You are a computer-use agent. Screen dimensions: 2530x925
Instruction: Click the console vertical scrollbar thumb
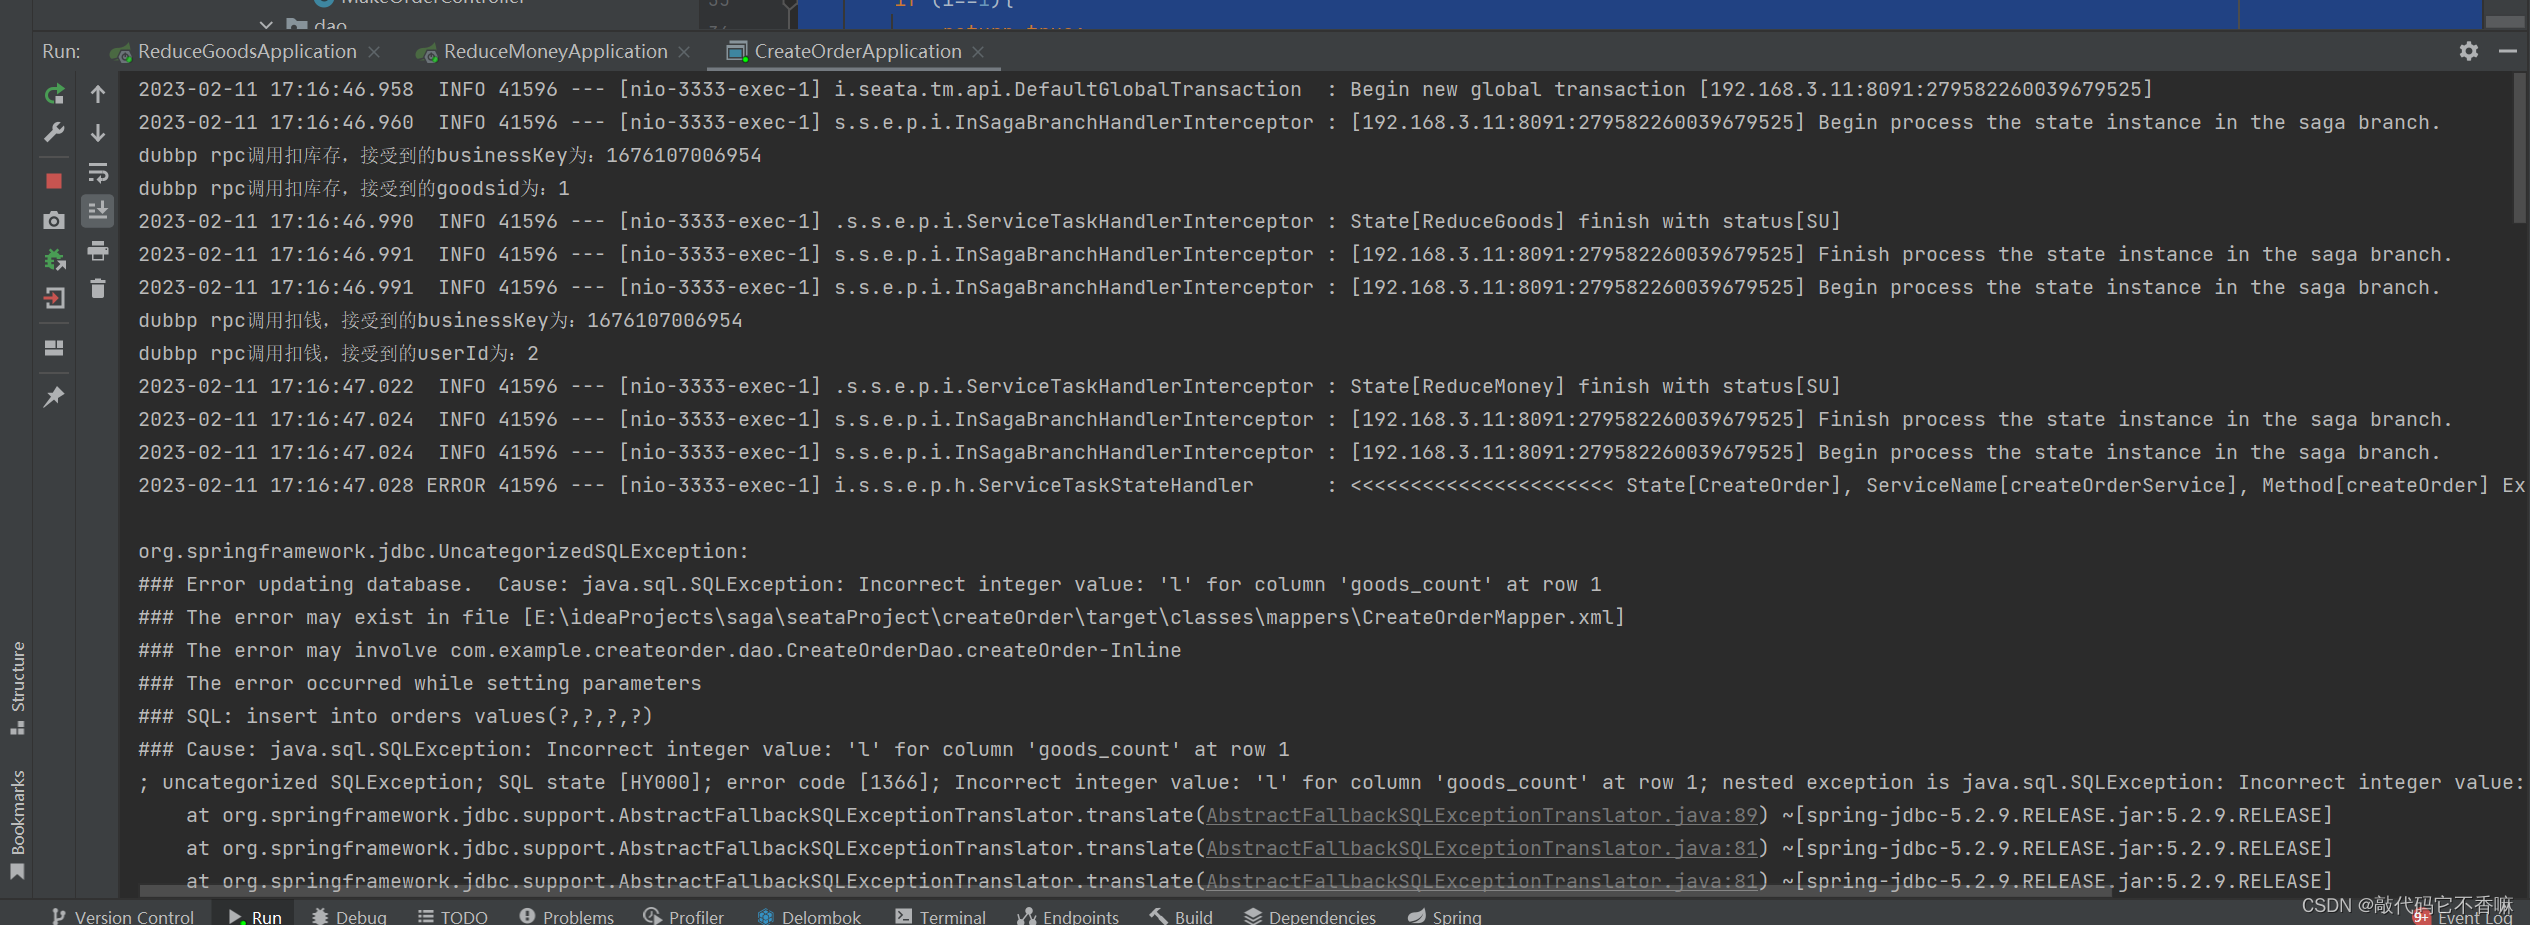2521,148
